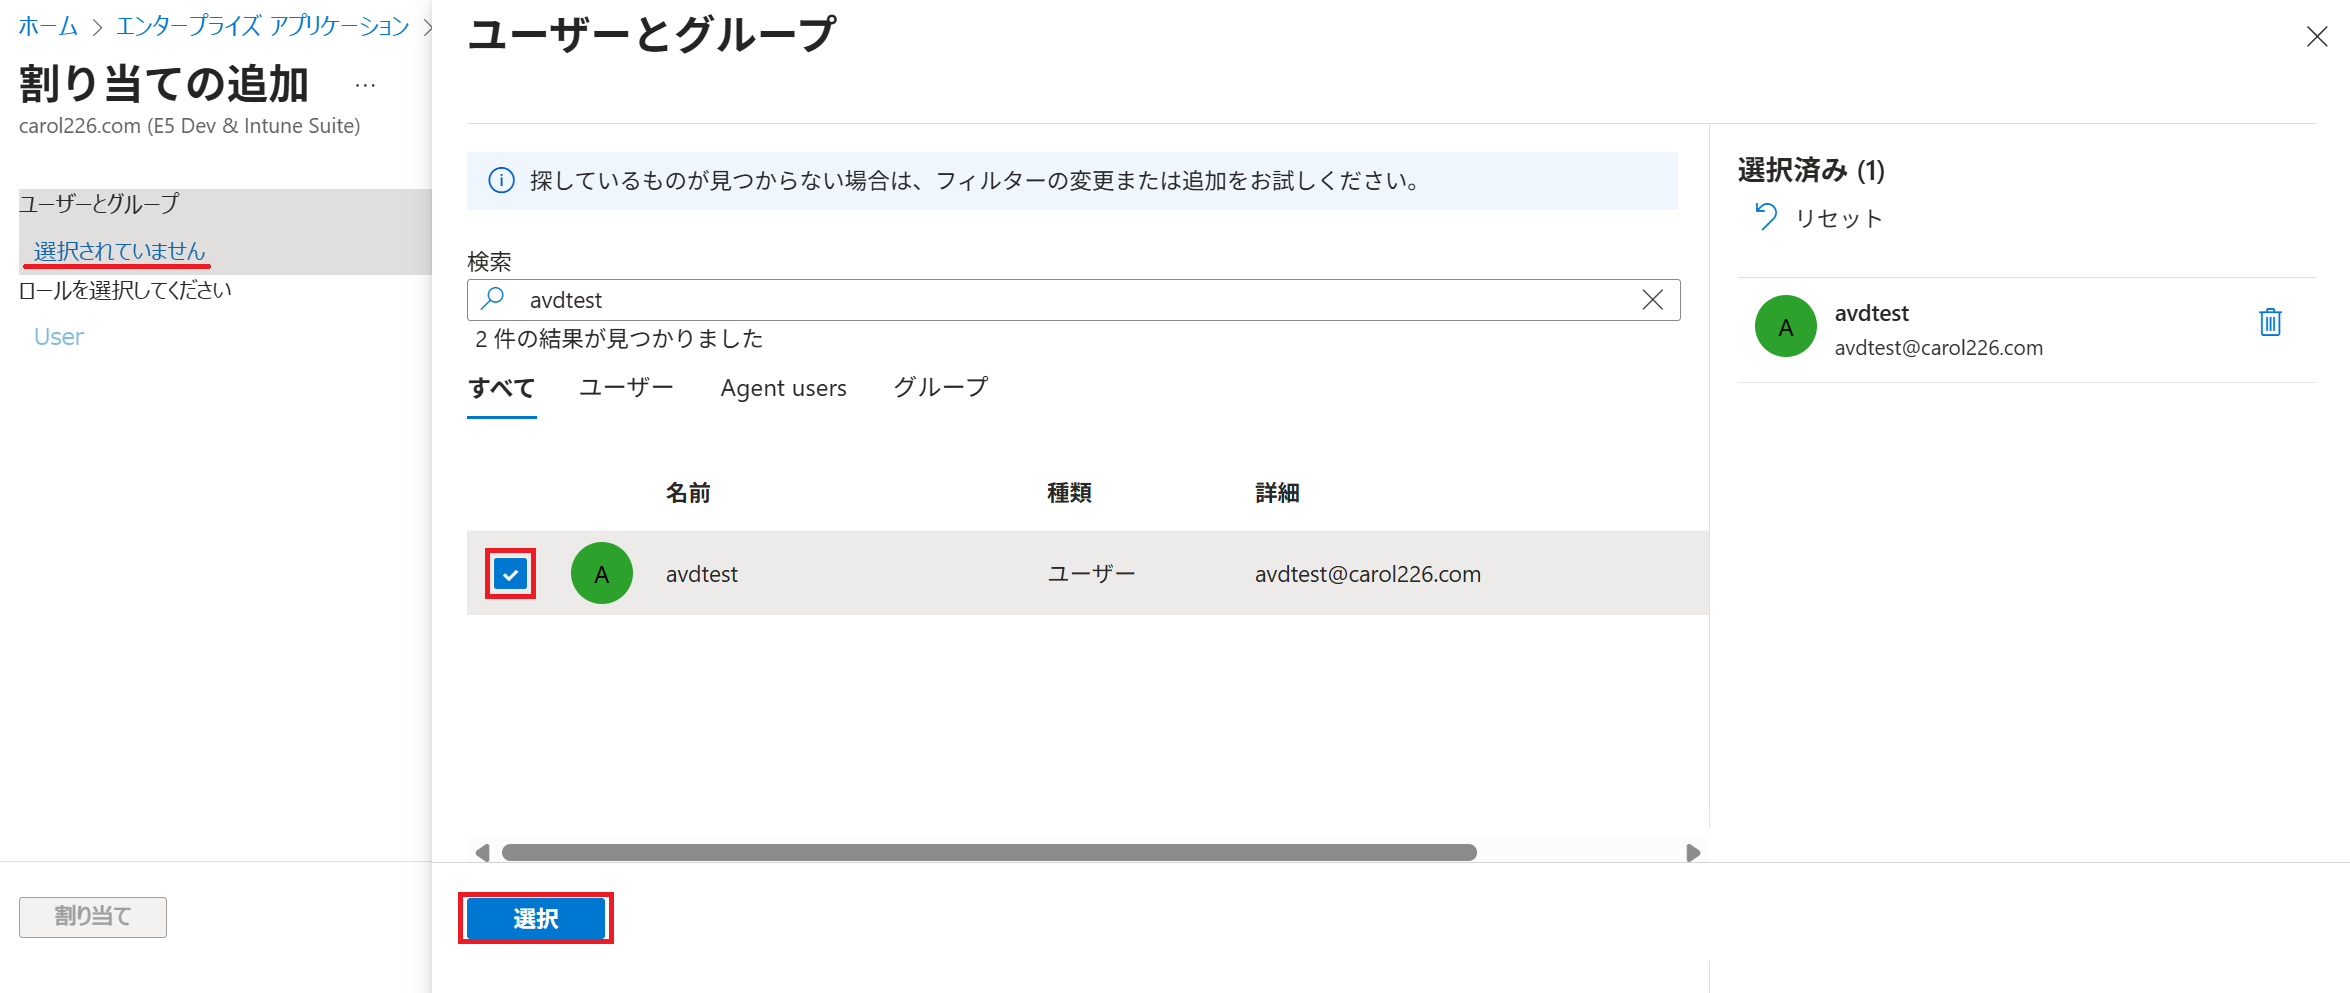2350x993 pixels.
Task: Click the リセット link
Action: point(1838,218)
